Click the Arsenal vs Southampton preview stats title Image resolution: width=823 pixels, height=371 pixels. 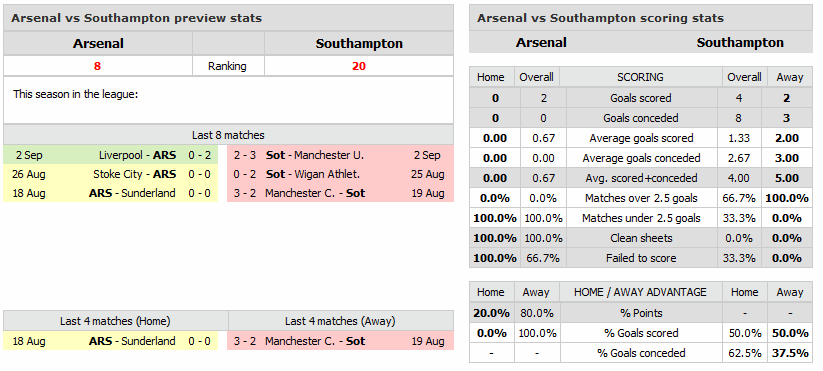tap(136, 18)
